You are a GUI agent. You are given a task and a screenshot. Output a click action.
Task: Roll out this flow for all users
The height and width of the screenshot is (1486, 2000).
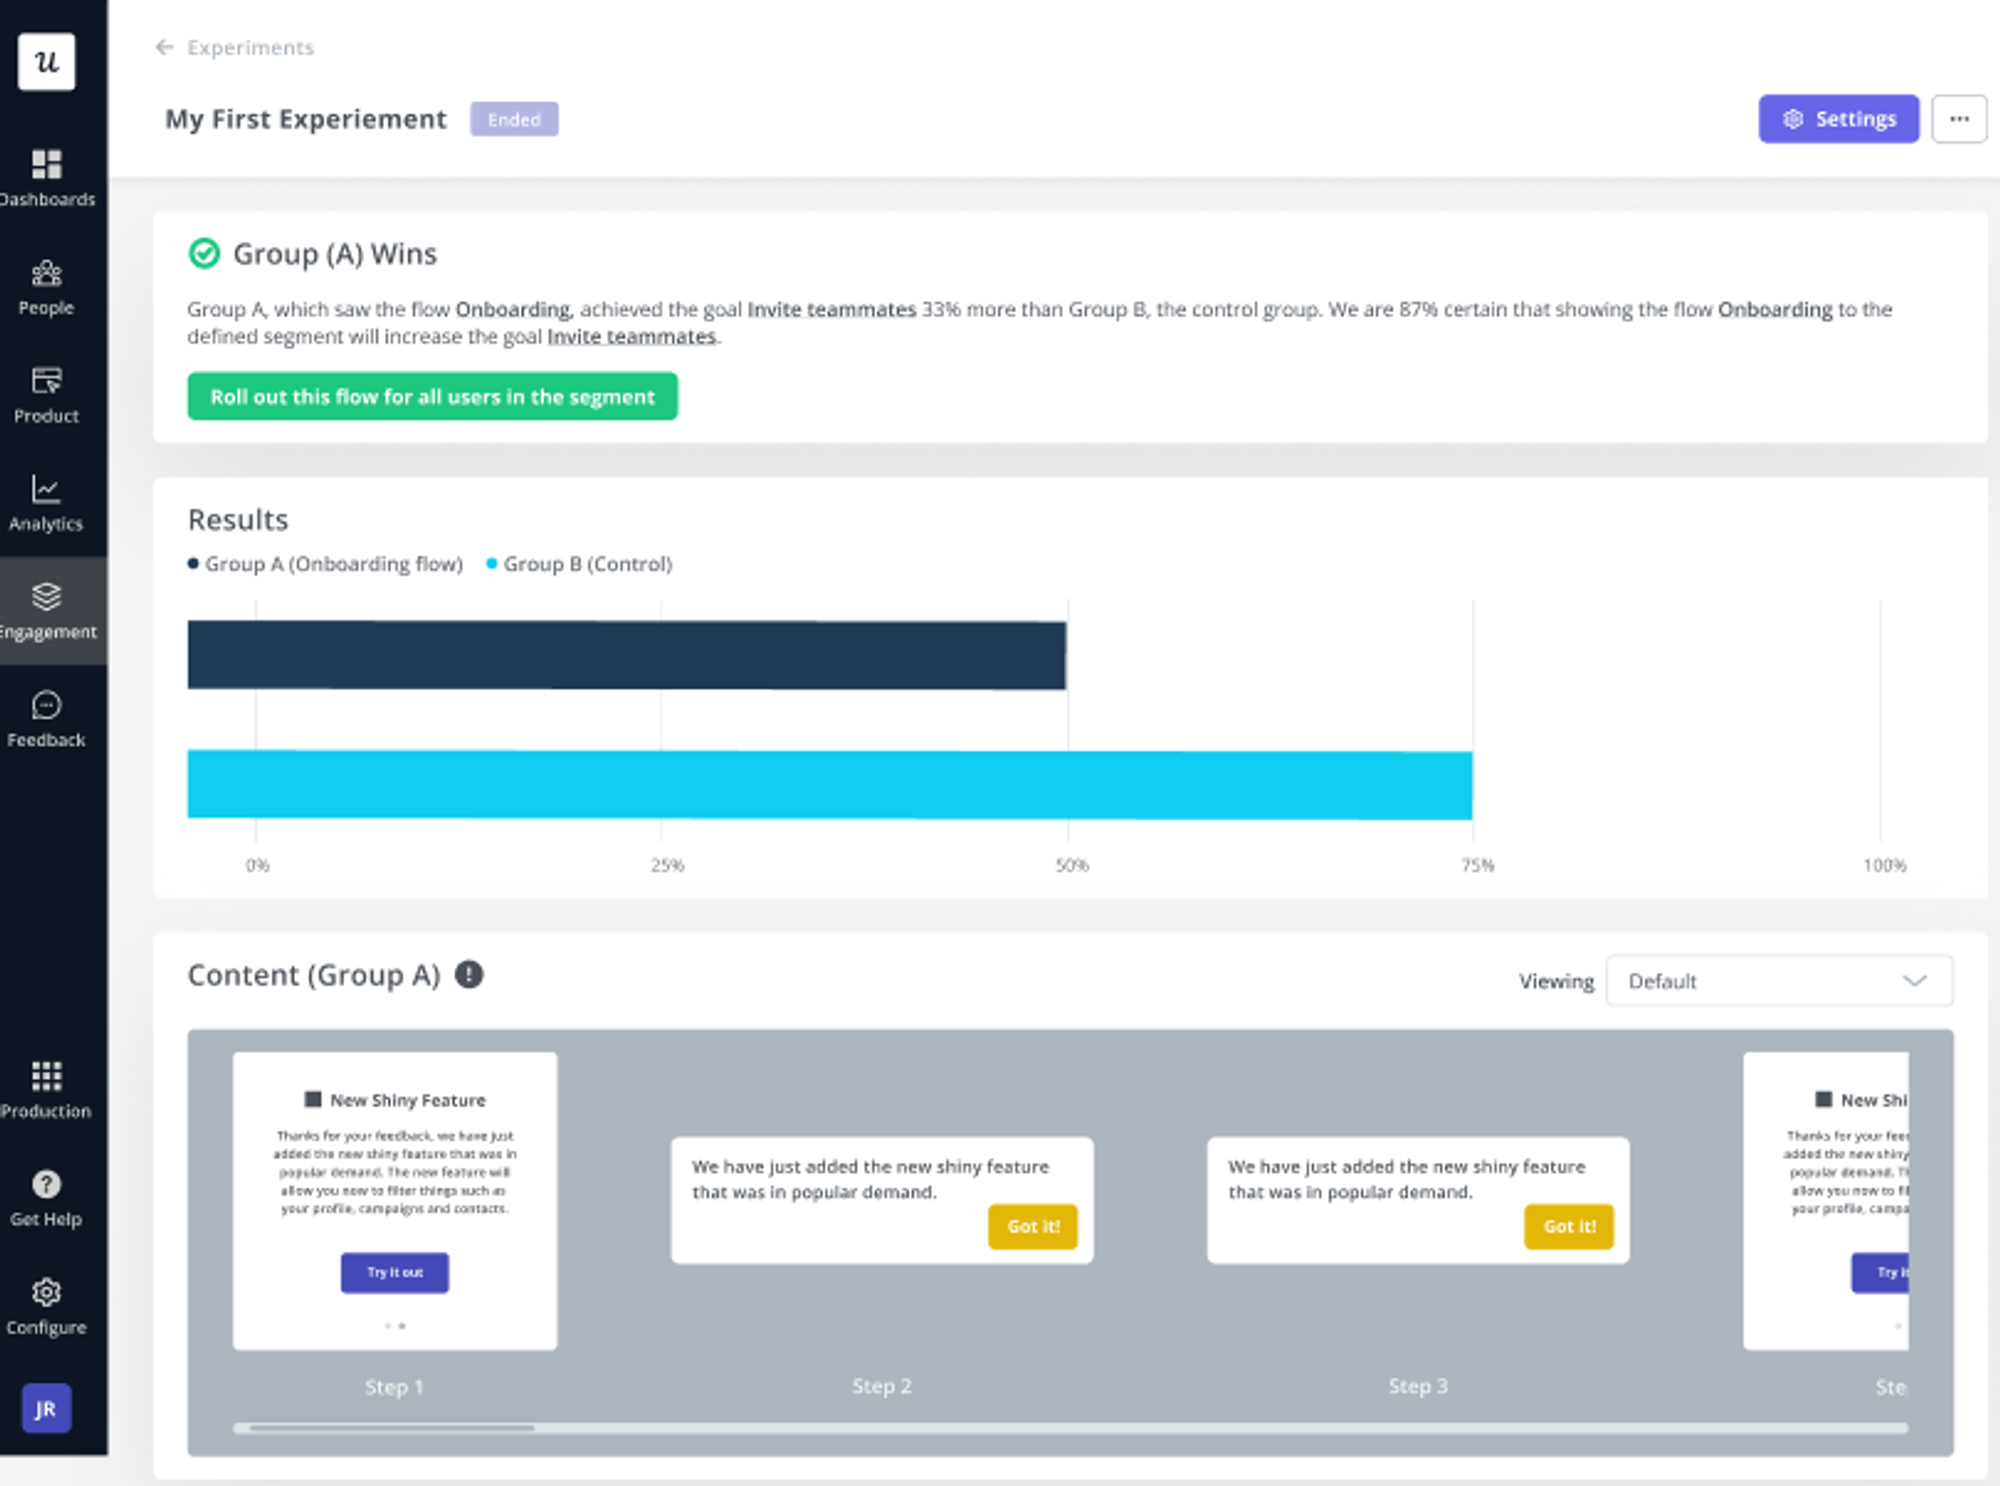(432, 396)
